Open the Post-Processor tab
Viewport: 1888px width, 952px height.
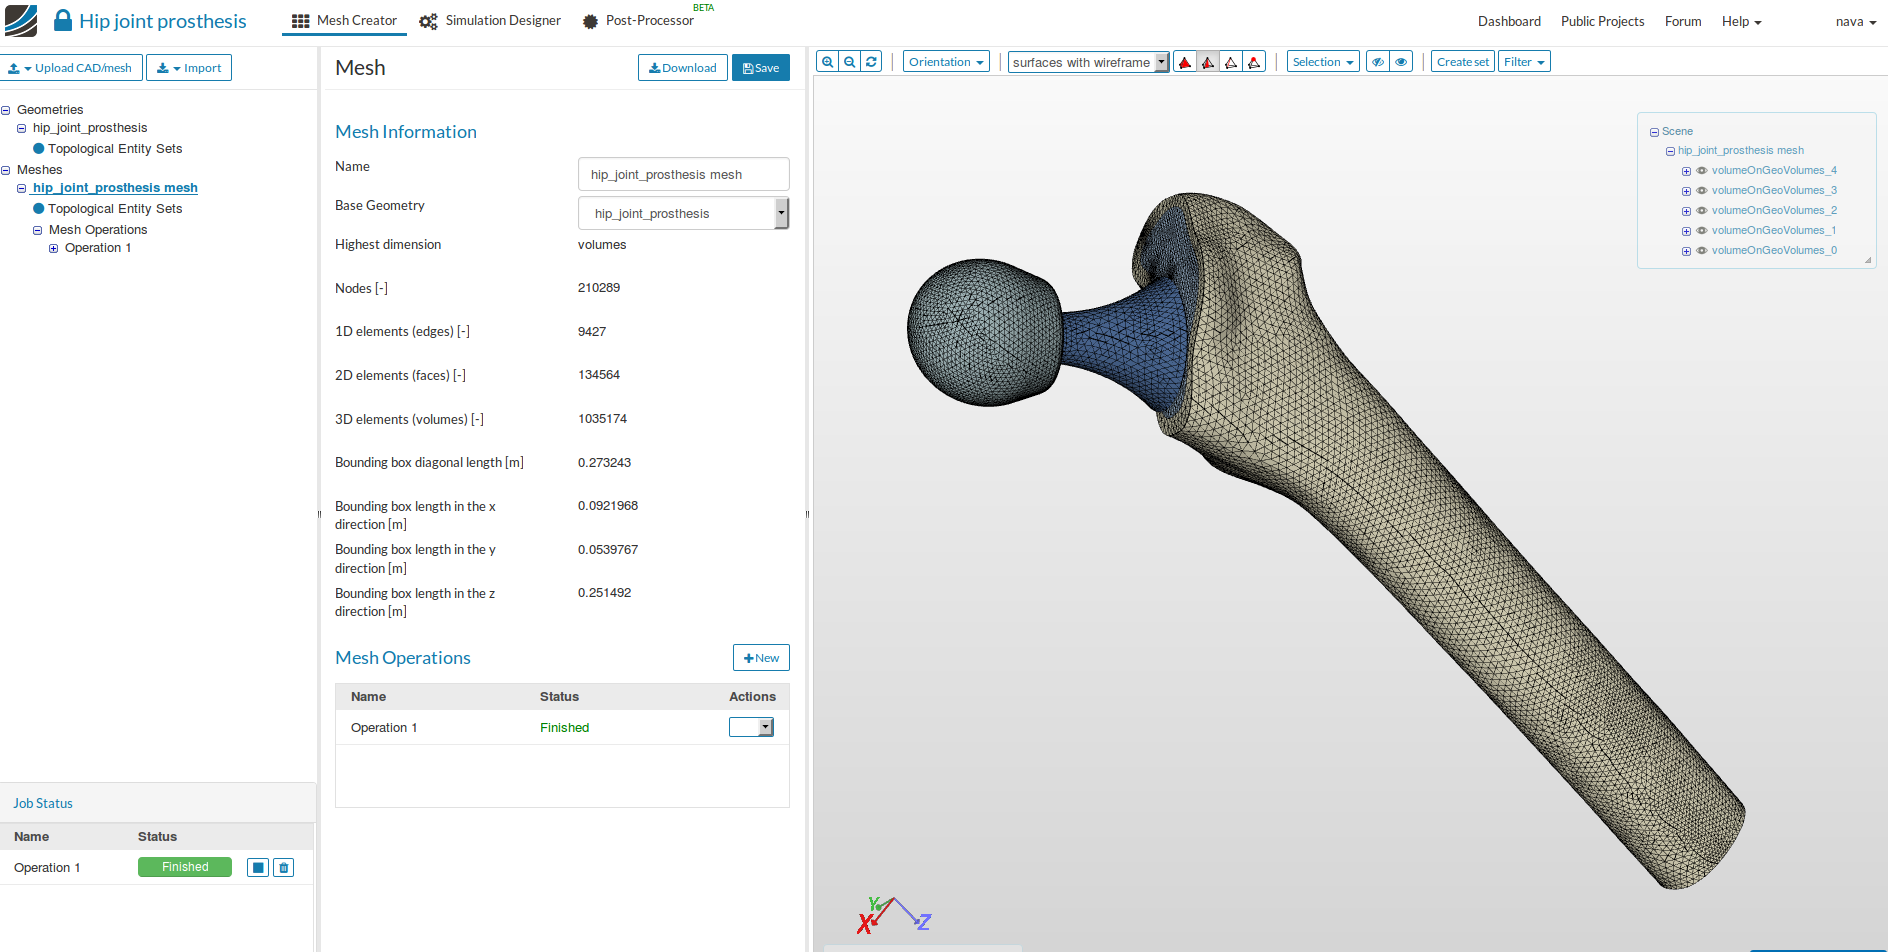point(638,21)
